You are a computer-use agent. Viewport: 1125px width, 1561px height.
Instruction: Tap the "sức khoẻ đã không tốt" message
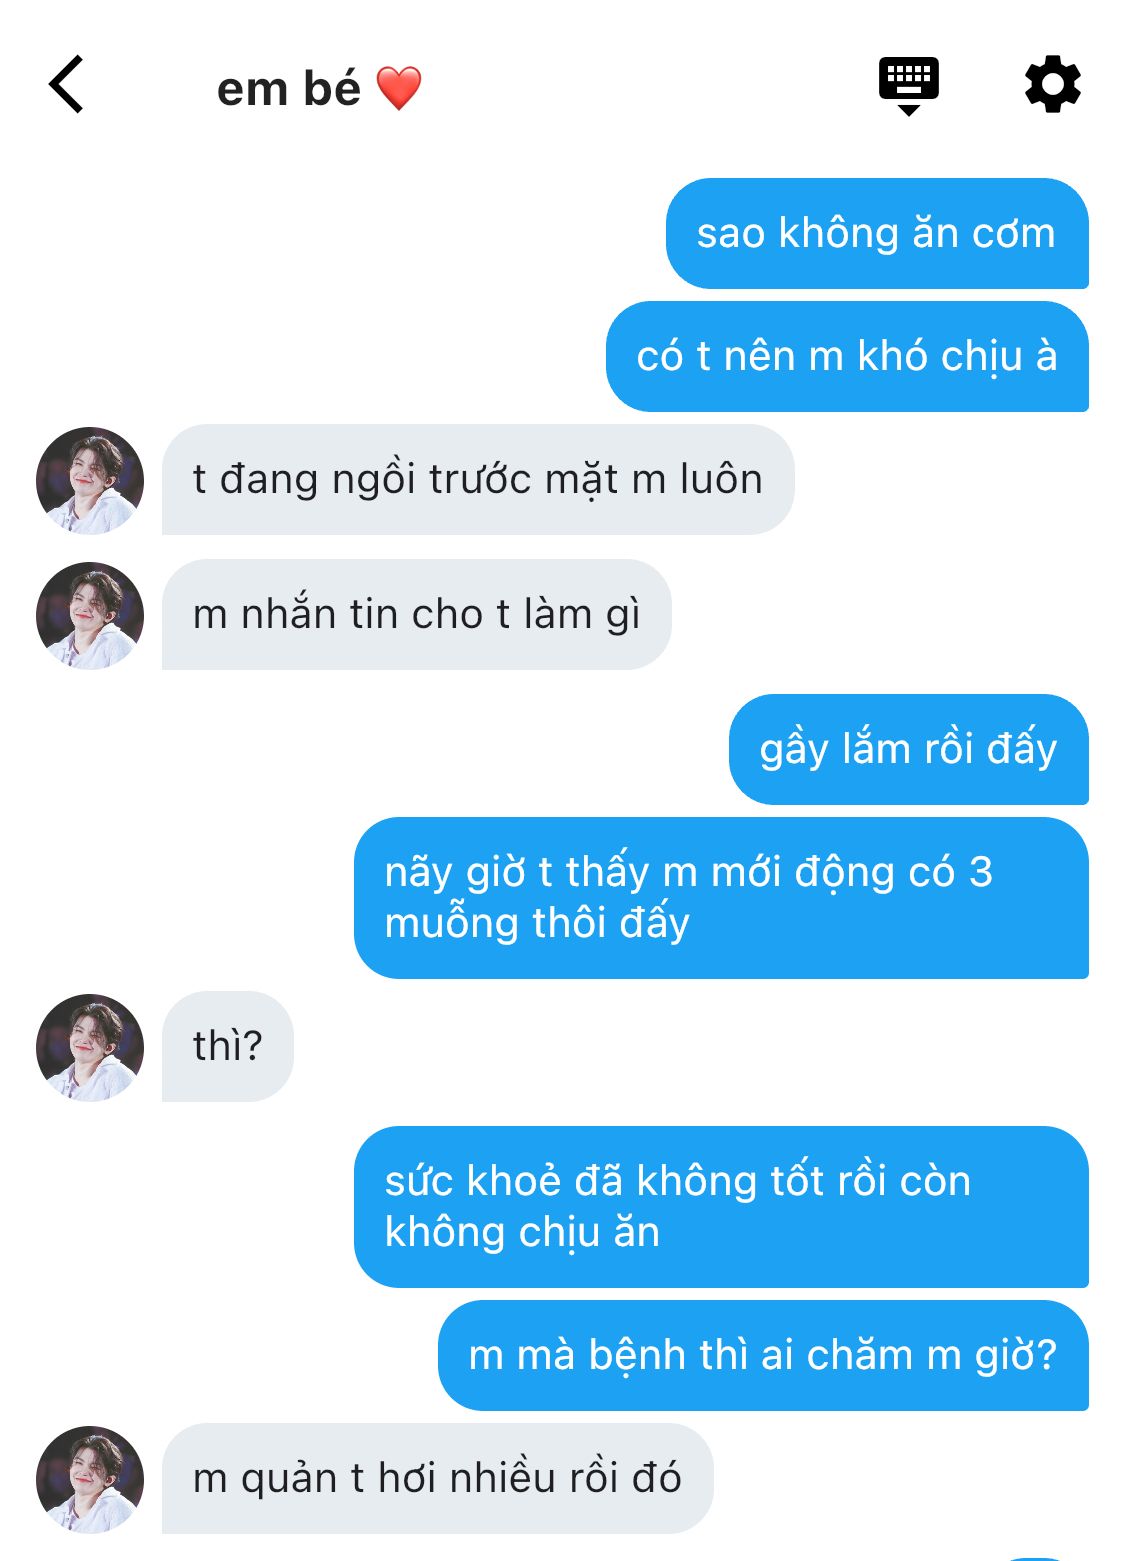tap(721, 1207)
